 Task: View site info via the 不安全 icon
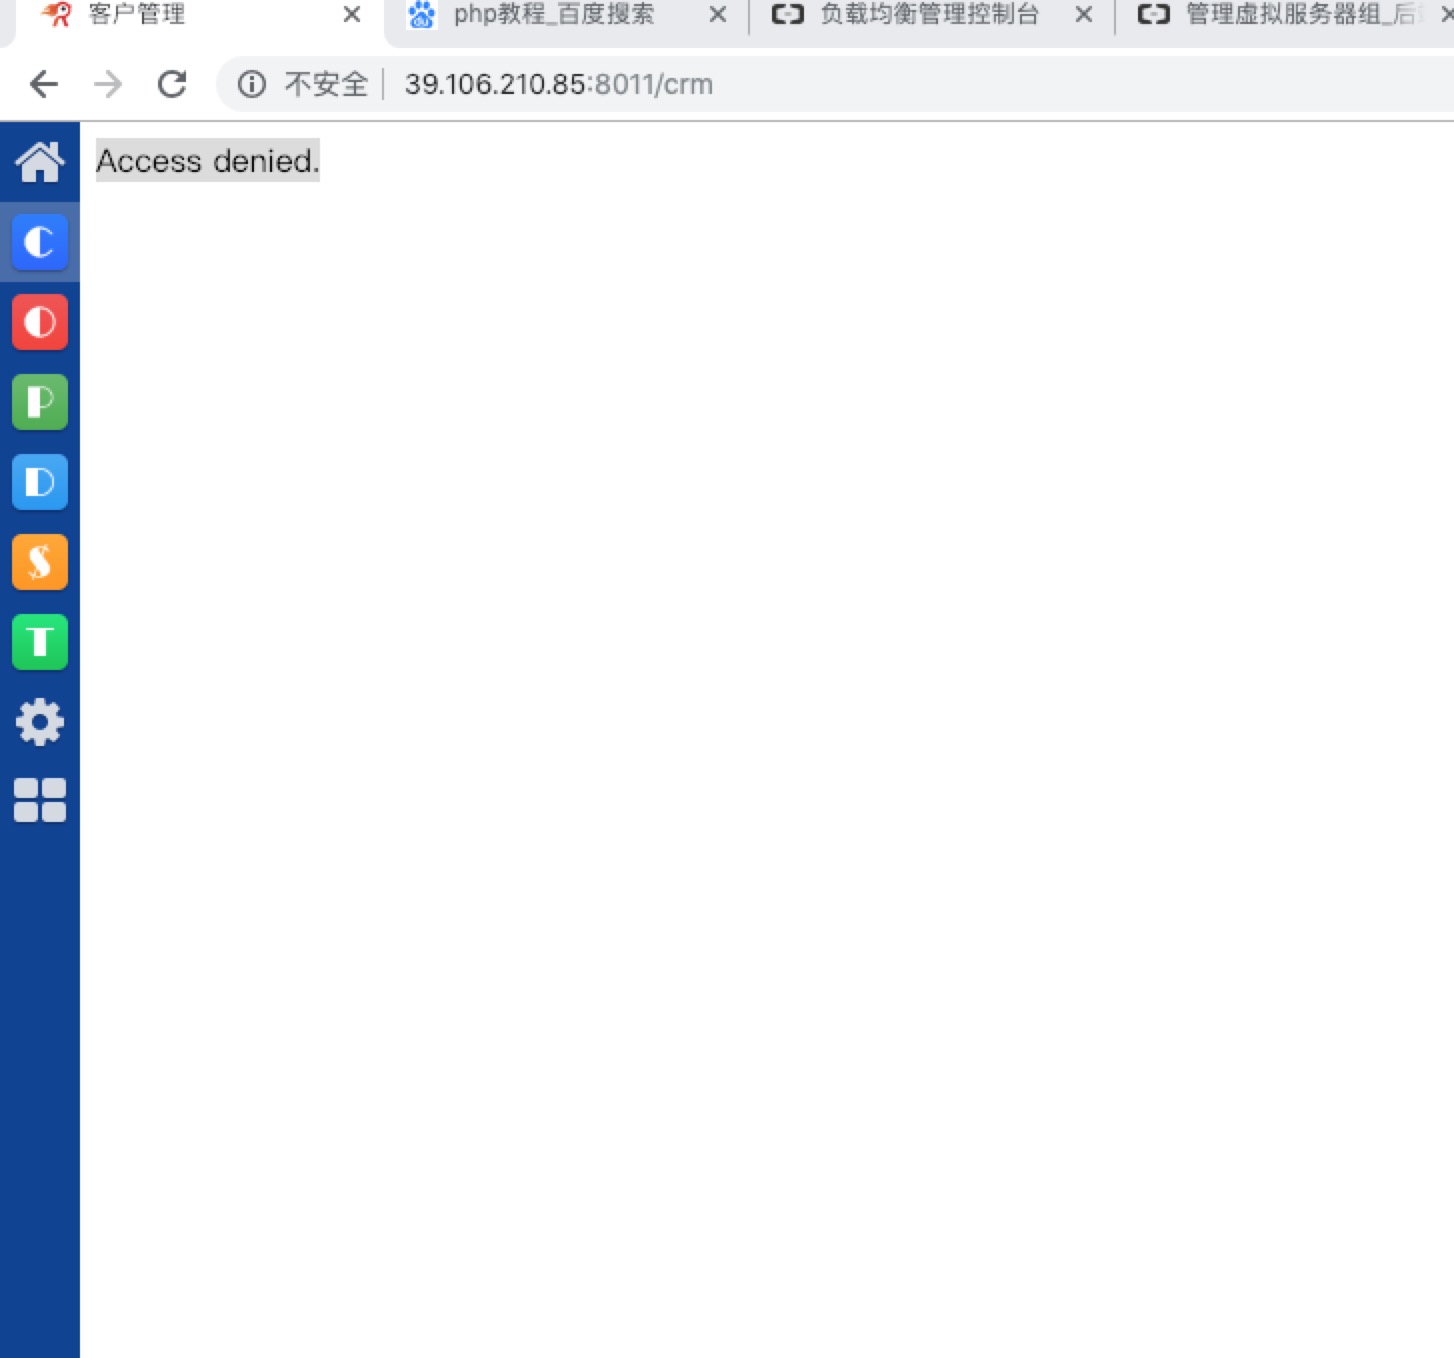point(252,84)
